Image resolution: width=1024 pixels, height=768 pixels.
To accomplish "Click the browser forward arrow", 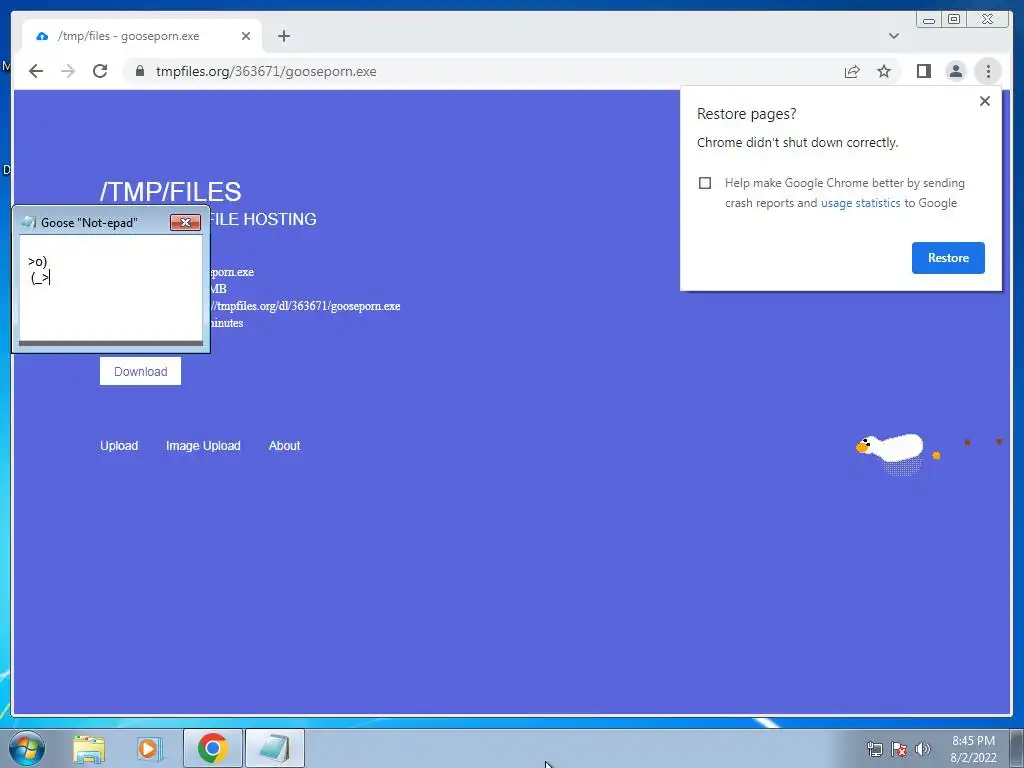I will [68, 71].
